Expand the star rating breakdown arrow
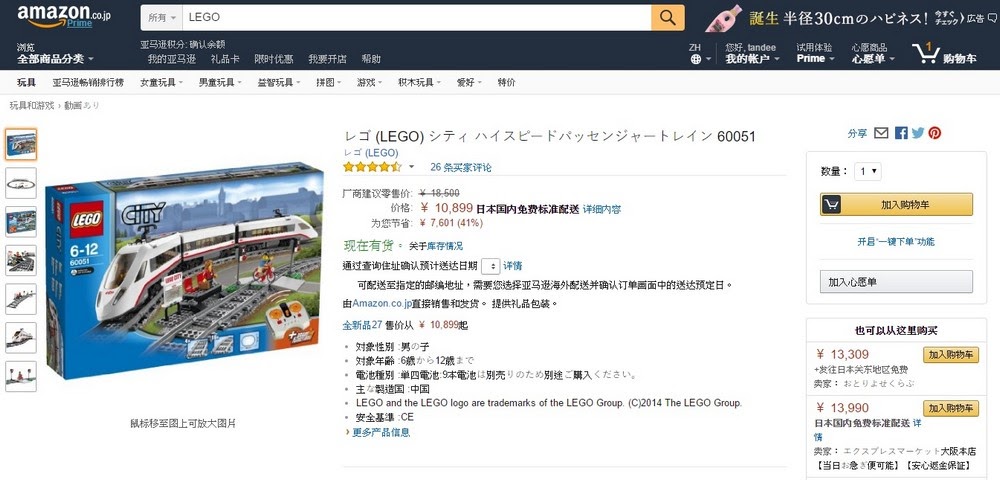Image resolution: width=1000 pixels, height=480 pixels. pyautogui.click(x=411, y=167)
